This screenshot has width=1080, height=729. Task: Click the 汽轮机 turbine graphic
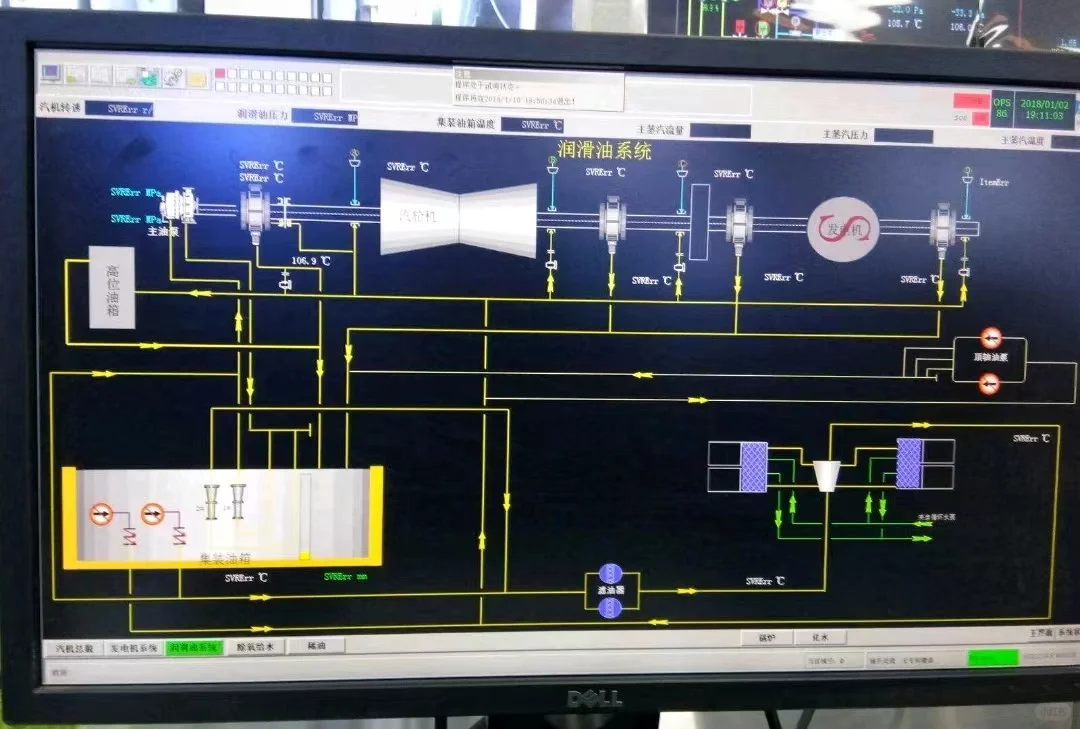pyautogui.click(x=459, y=216)
